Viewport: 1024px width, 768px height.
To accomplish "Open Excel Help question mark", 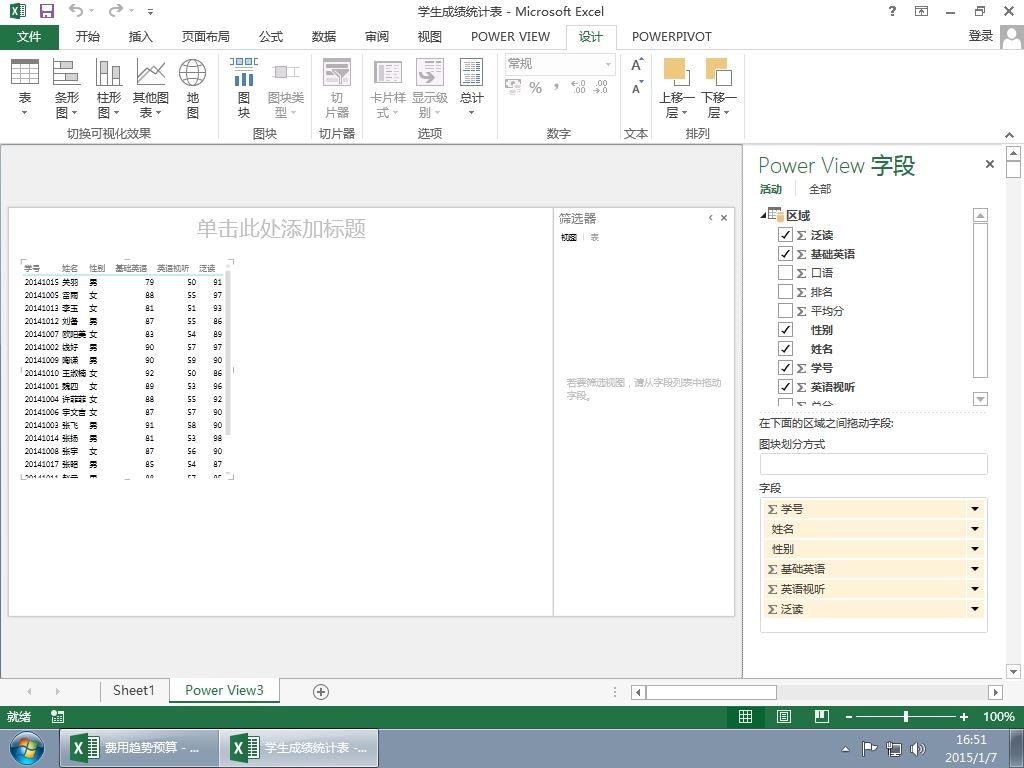I will 892,11.
